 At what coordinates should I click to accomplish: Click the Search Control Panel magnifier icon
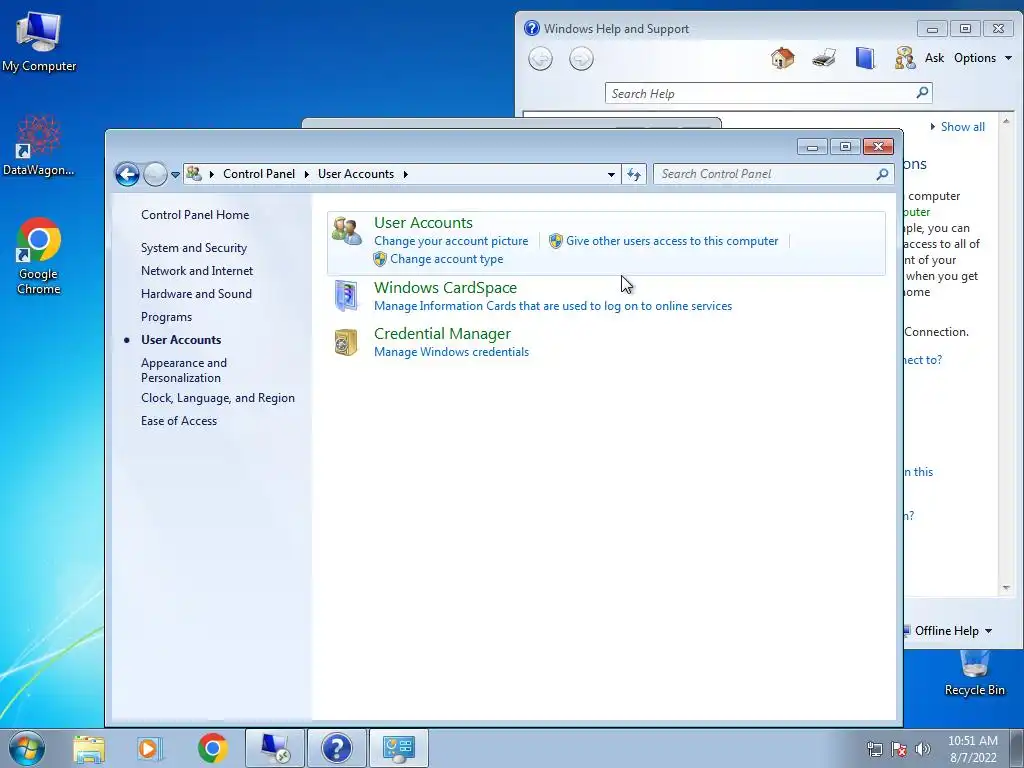point(882,174)
